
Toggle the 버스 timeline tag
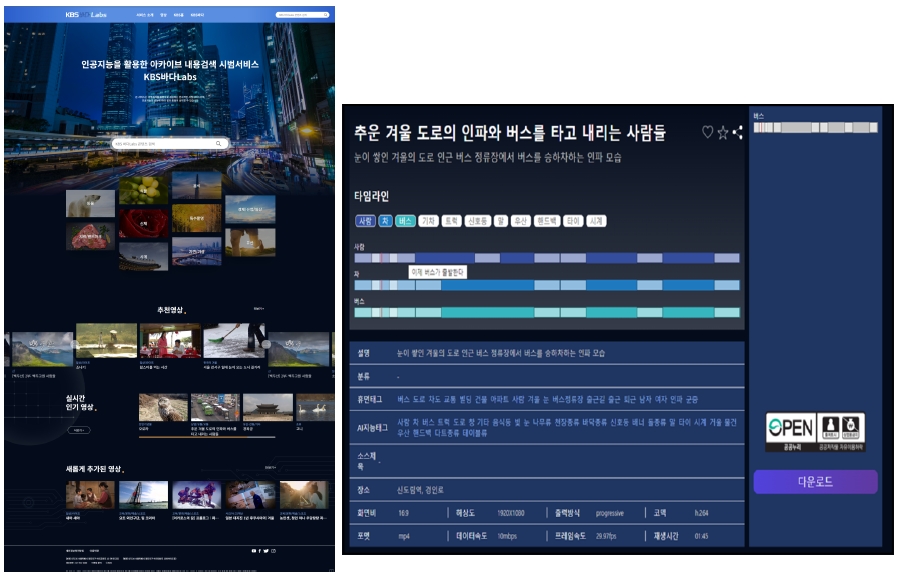[405, 221]
